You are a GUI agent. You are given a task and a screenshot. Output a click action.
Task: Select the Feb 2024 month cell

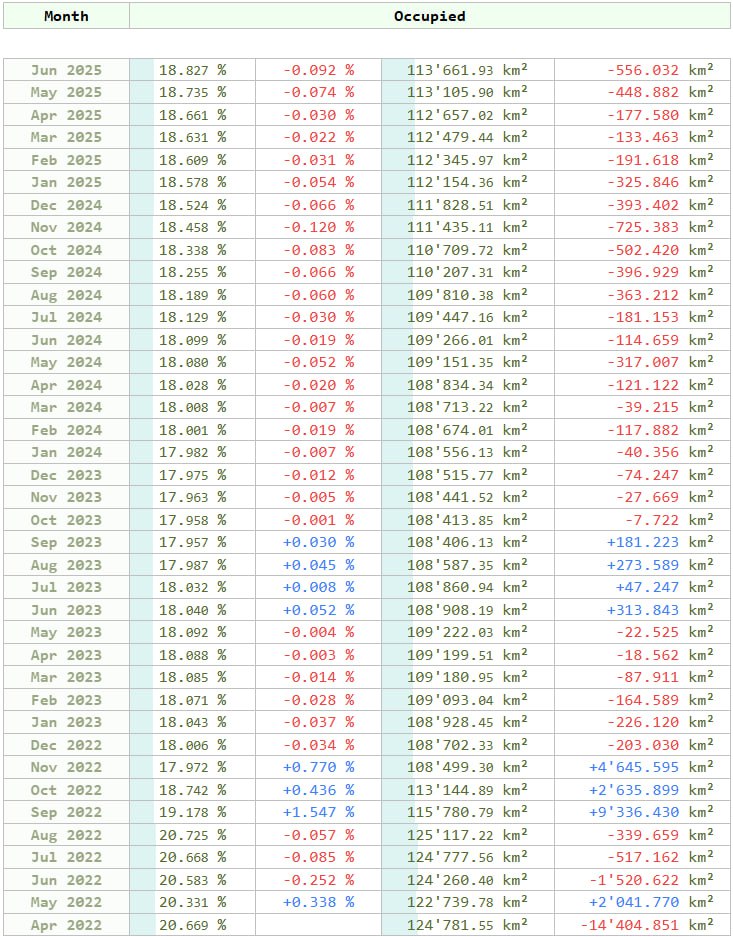coord(66,430)
